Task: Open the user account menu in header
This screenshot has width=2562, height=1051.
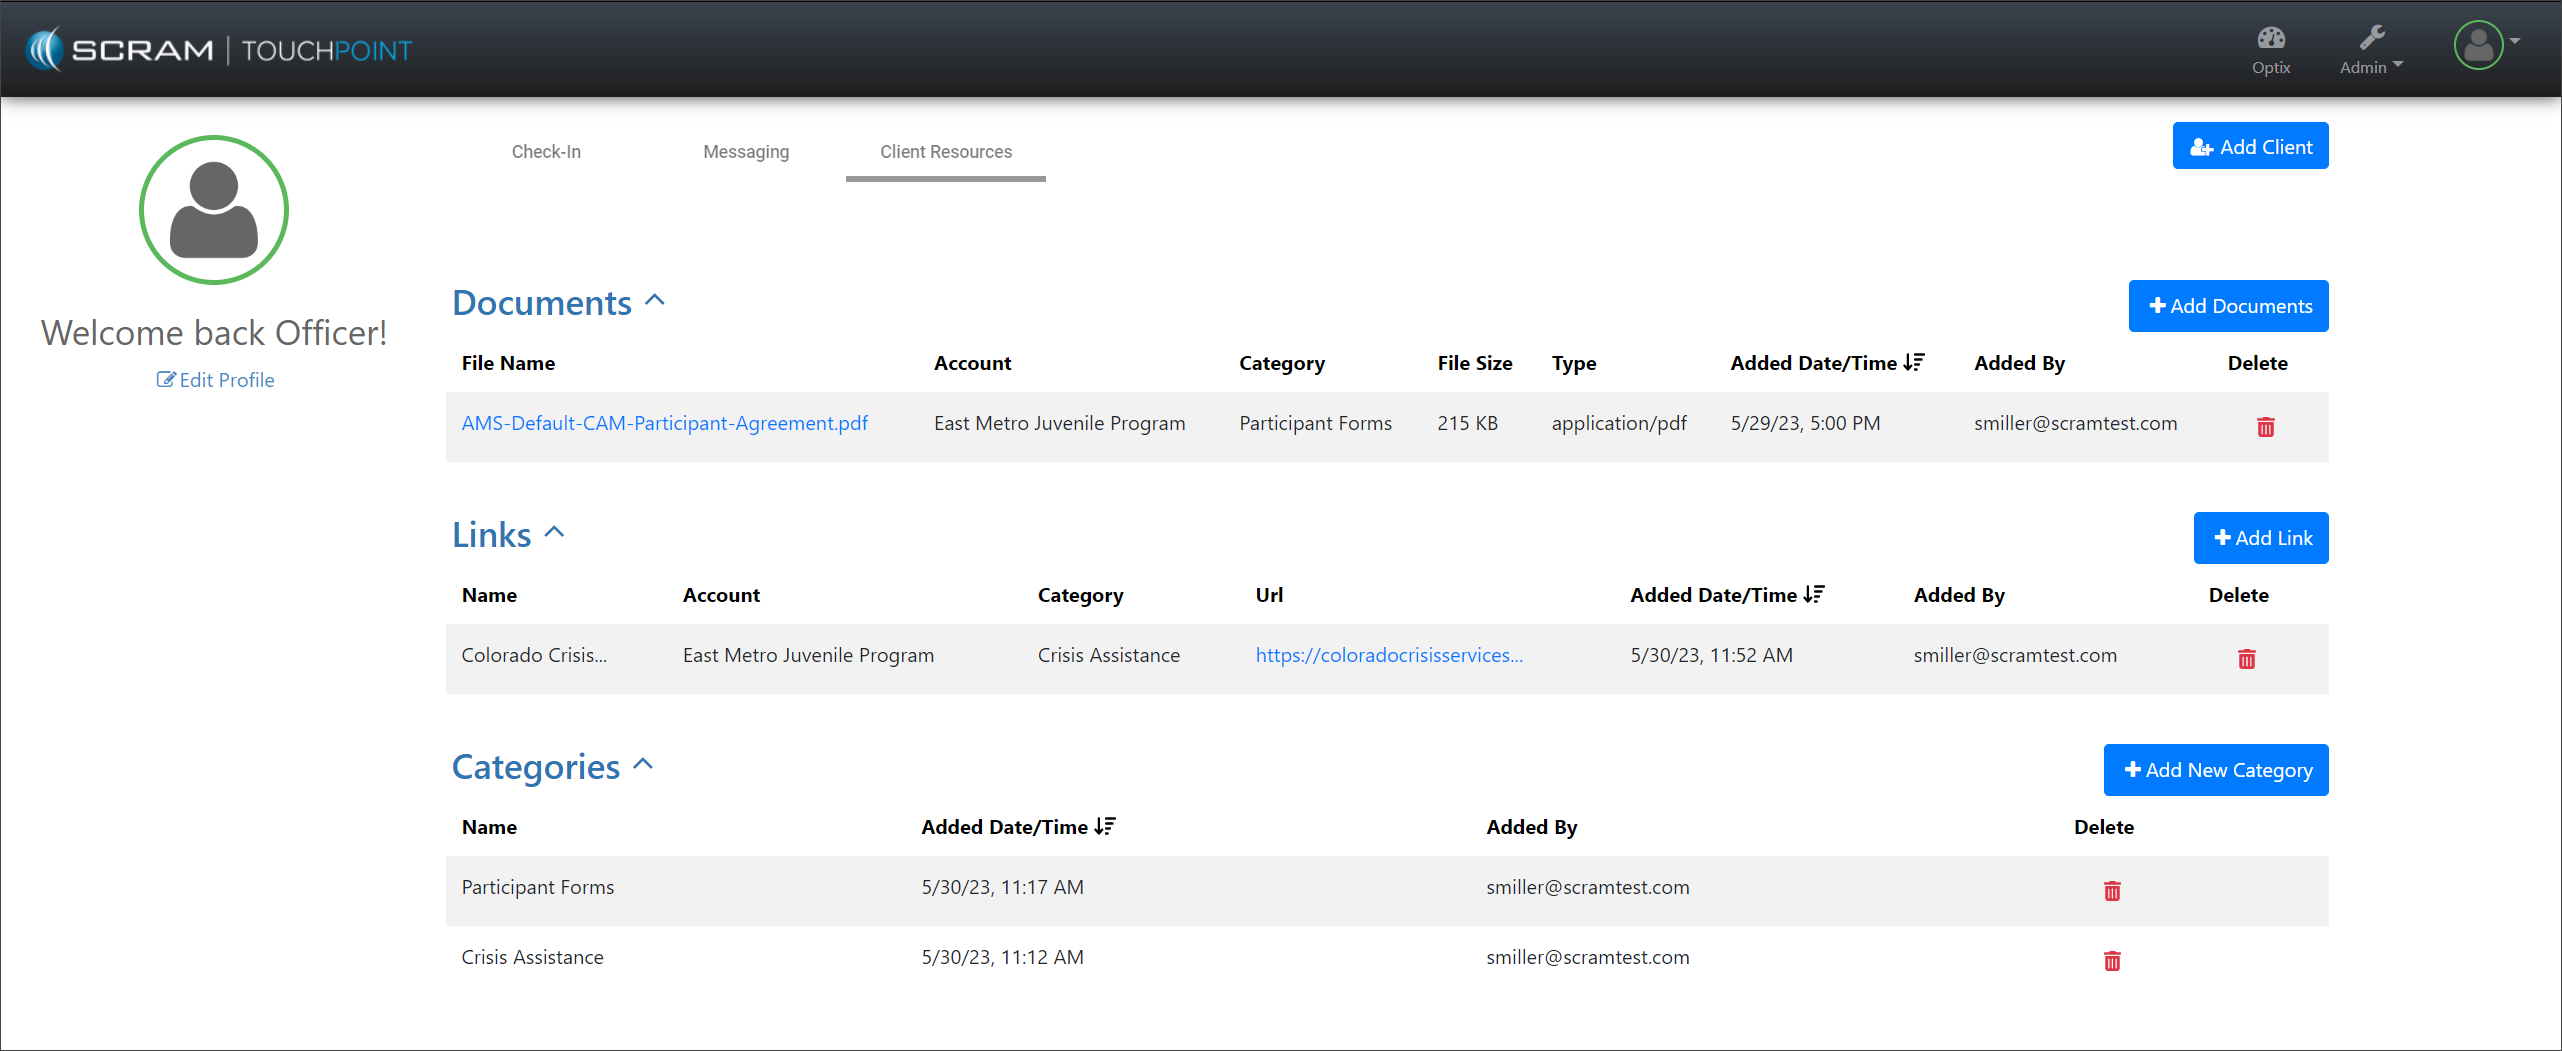Action: coord(2485,45)
